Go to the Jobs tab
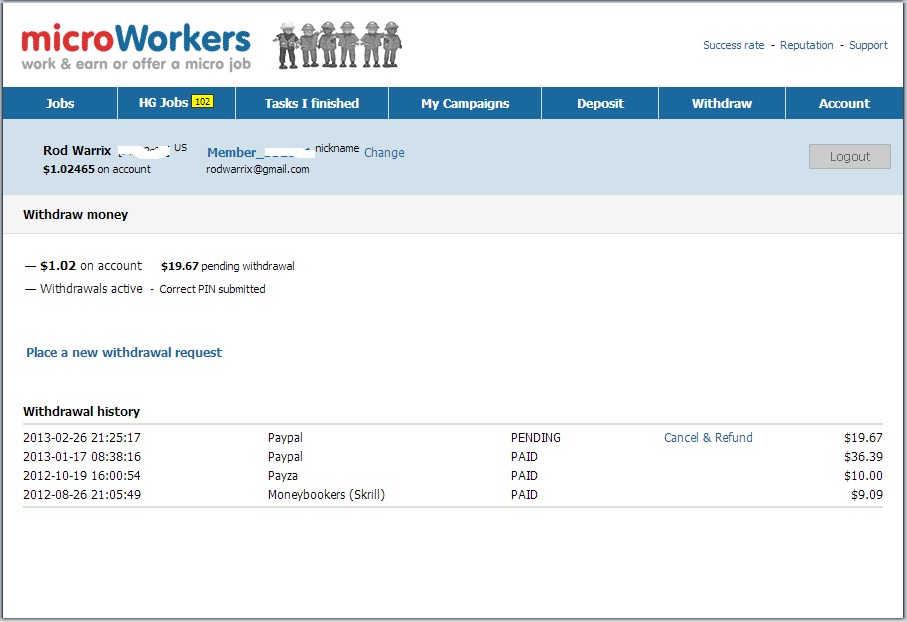Image resolution: width=907 pixels, height=622 pixels. tap(60, 103)
